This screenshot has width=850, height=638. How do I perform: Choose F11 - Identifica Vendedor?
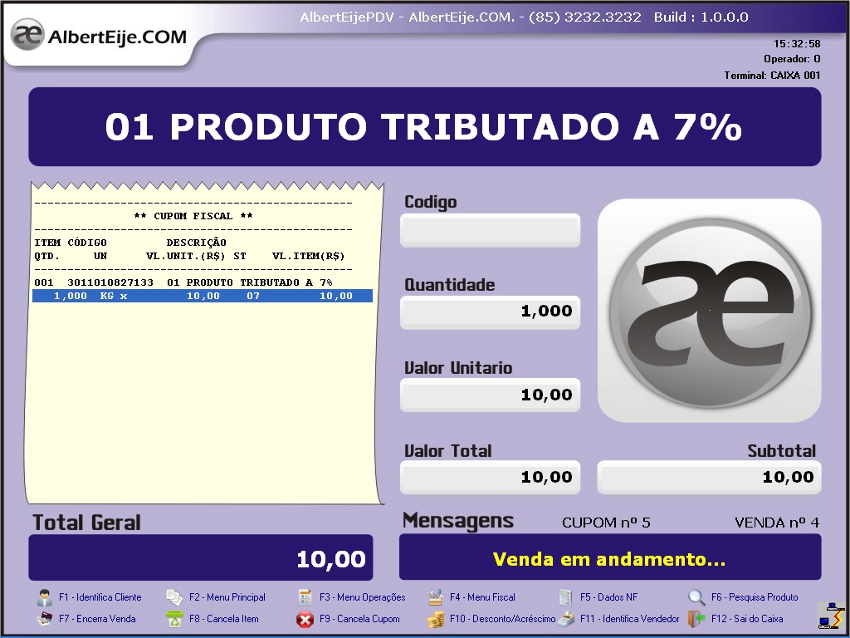tap(629, 618)
